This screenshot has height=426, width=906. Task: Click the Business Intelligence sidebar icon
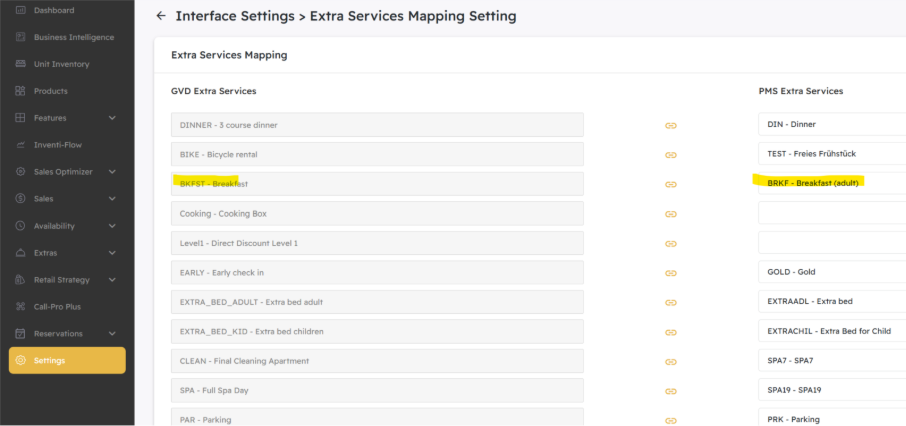point(20,37)
